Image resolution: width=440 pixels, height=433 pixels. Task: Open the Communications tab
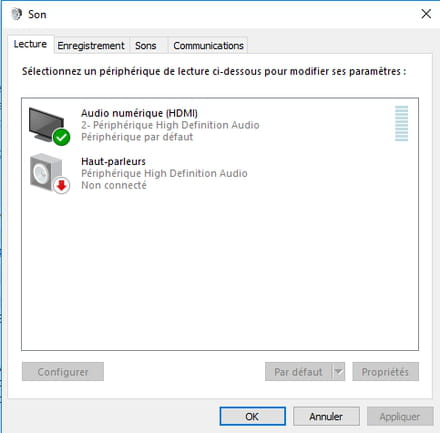[x=208, y=45]
